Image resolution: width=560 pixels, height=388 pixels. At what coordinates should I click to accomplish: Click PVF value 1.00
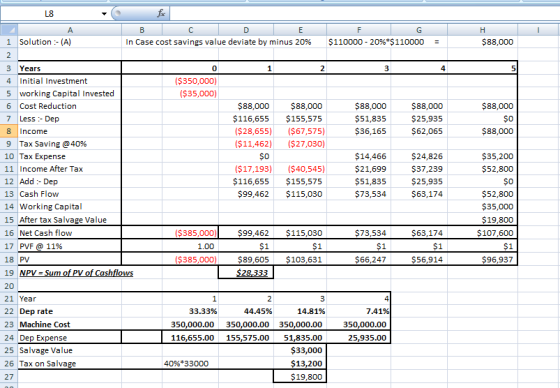206,246
